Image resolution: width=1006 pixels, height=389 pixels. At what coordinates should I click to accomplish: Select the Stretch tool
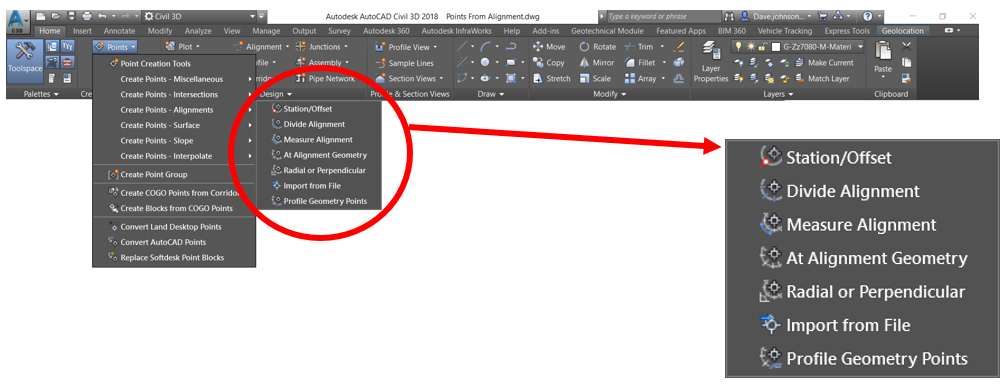click(x=551, y=78)
